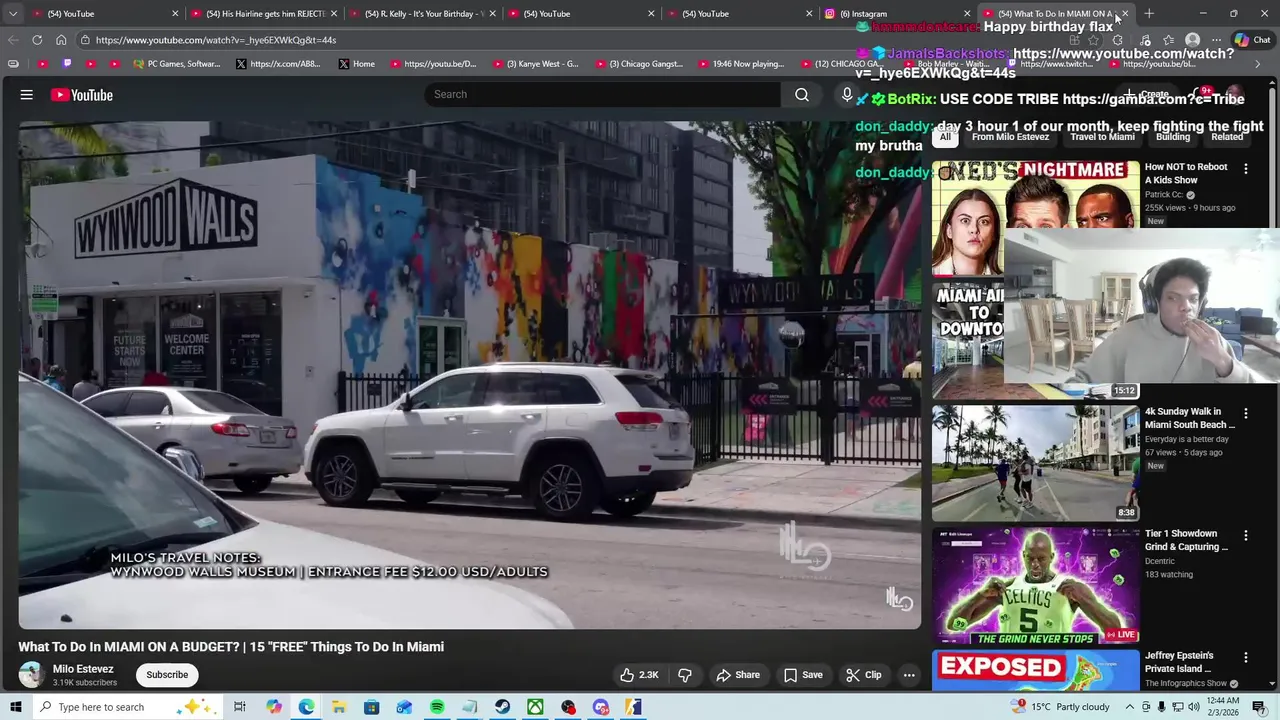Close the active 'What To Do In MIAMI' tab
This screenshot has width=1280, height=720.
click(1125, 14)
